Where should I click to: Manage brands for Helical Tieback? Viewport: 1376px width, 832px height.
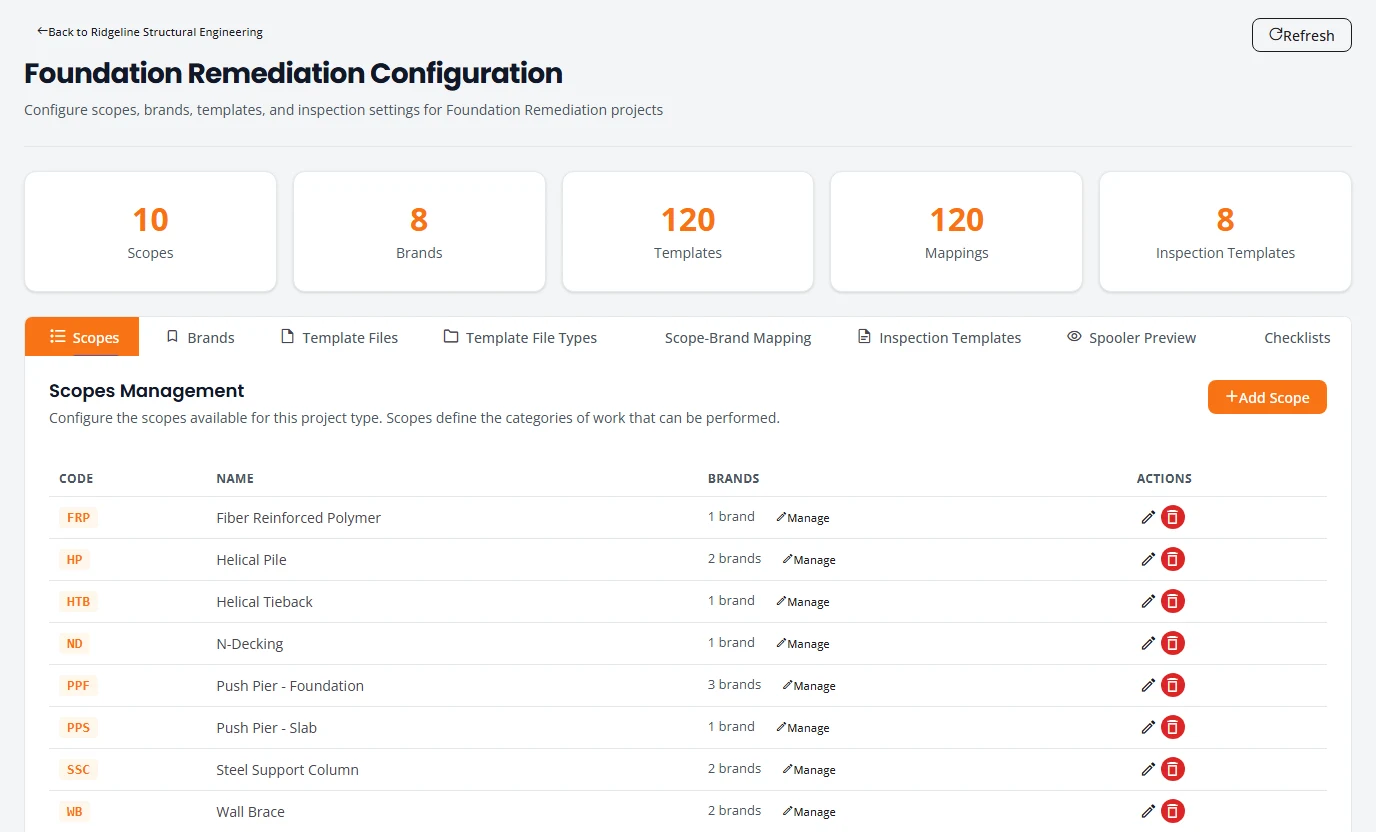(803, 602)
